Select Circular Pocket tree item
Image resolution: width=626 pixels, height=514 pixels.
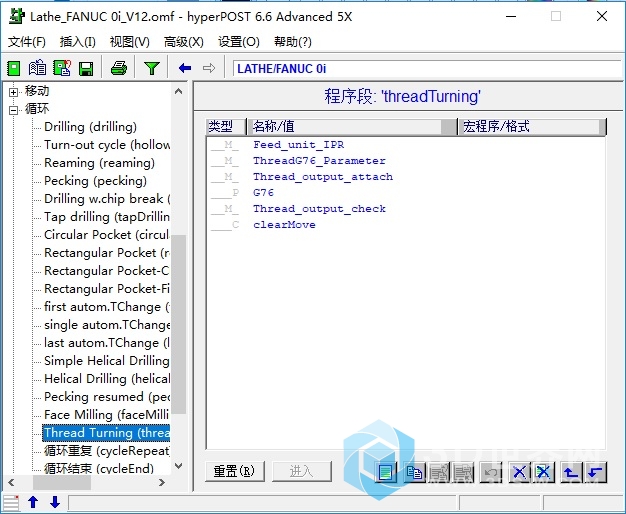pos(107,234)
